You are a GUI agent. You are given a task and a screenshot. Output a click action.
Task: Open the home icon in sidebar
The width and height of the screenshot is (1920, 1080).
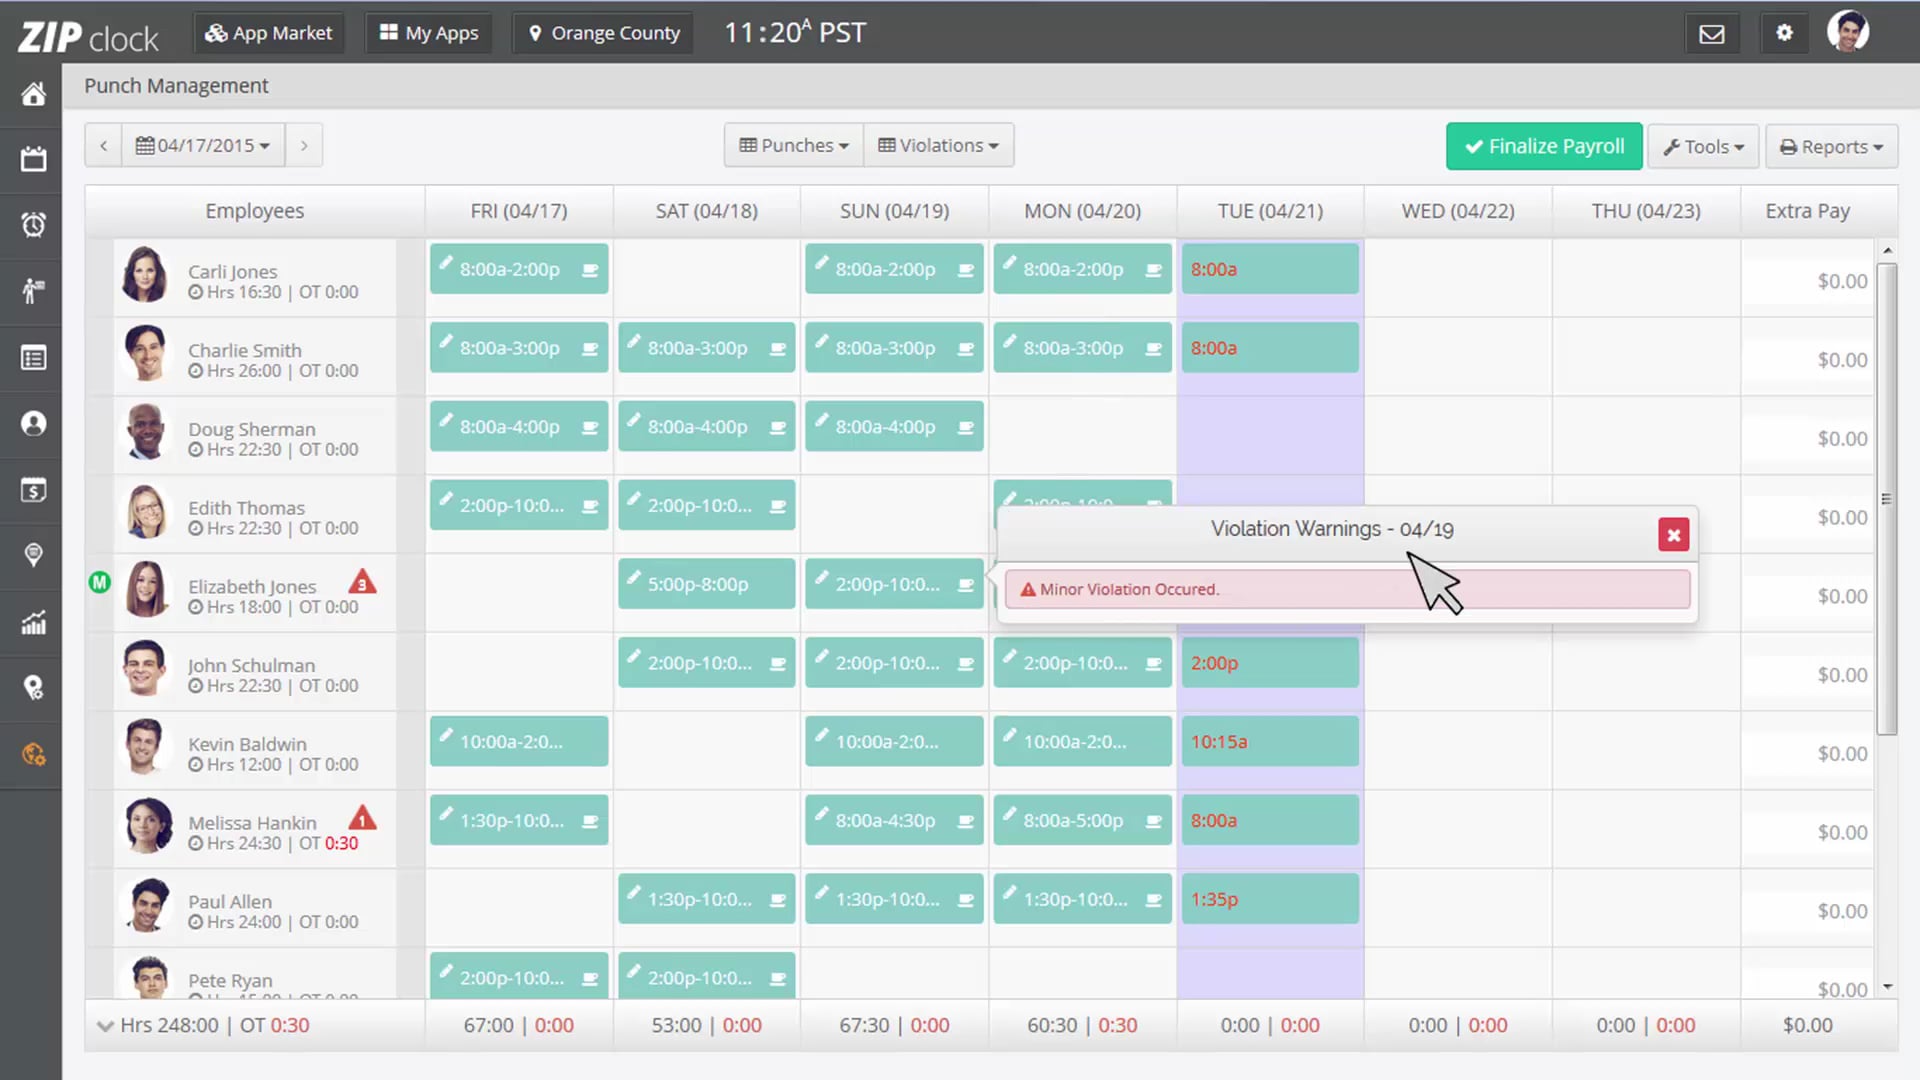tap(33, 94)
